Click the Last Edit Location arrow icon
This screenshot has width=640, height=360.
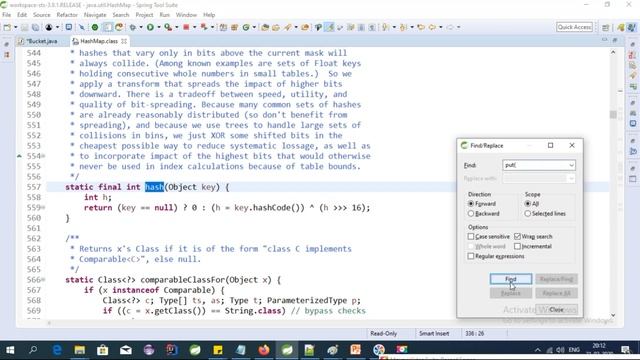[x=421, y=27]
